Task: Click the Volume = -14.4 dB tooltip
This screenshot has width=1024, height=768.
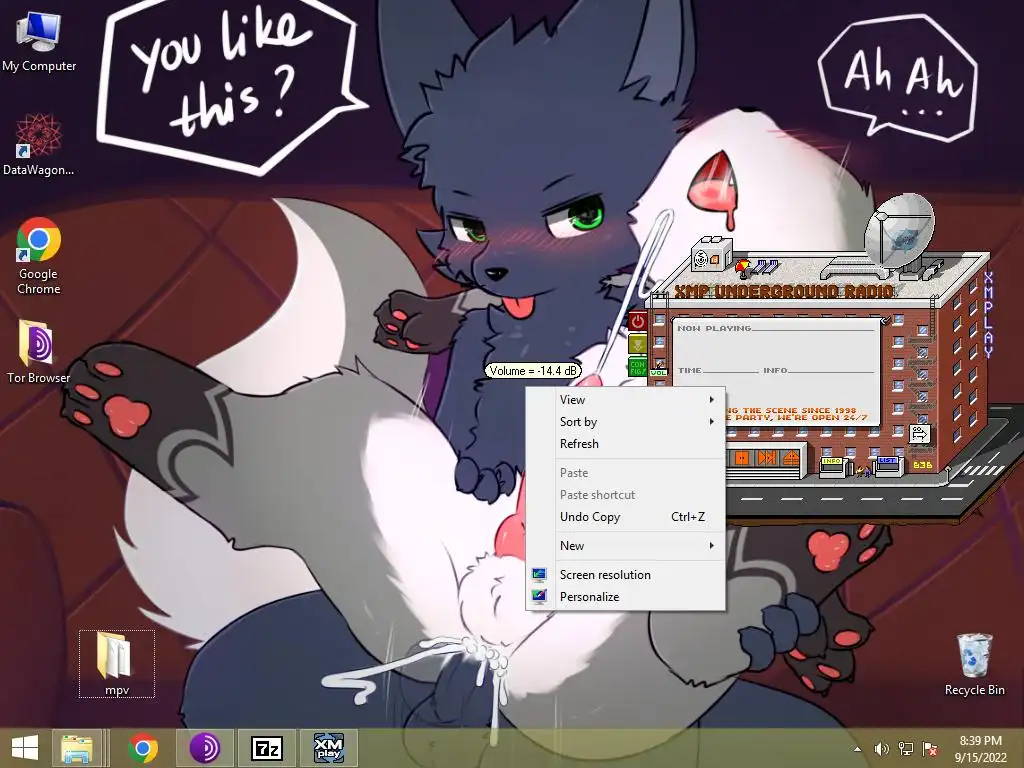Action: tap(533, 371)
